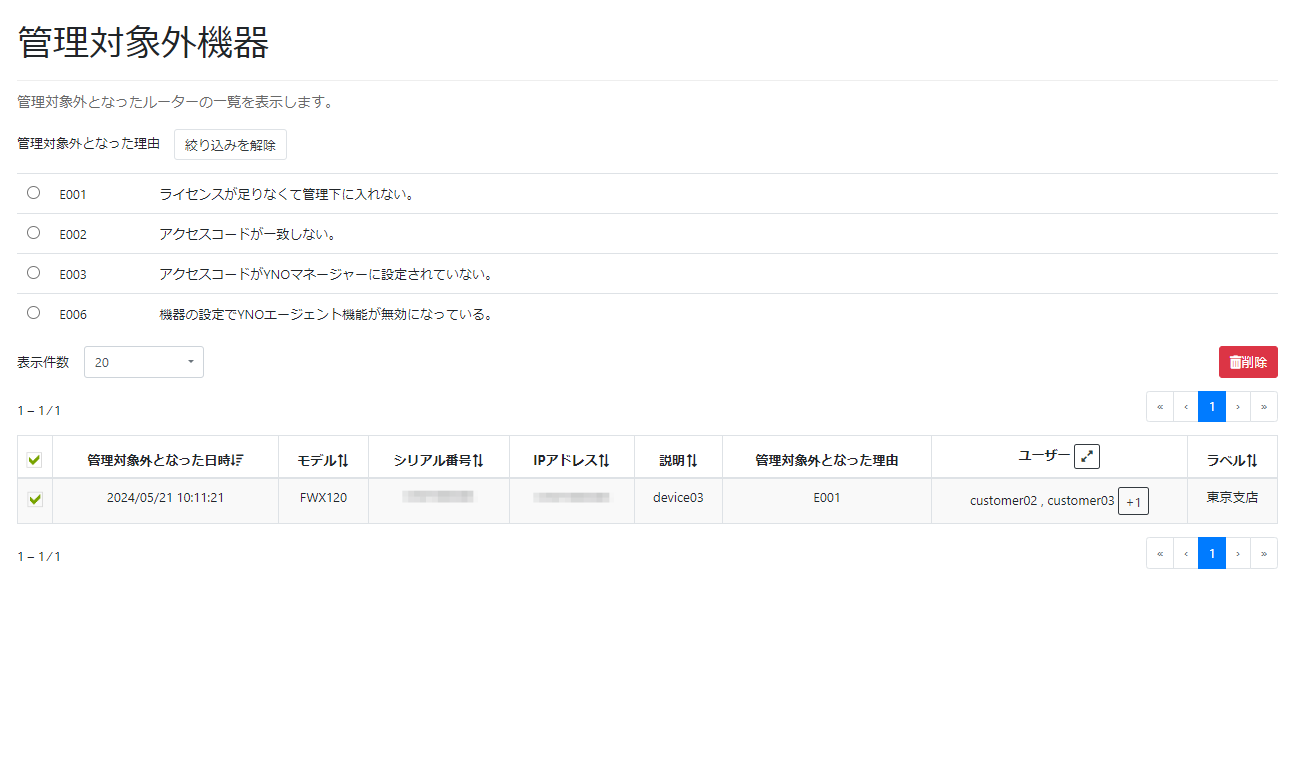Expand the ユーザー column view icon

1087,455
